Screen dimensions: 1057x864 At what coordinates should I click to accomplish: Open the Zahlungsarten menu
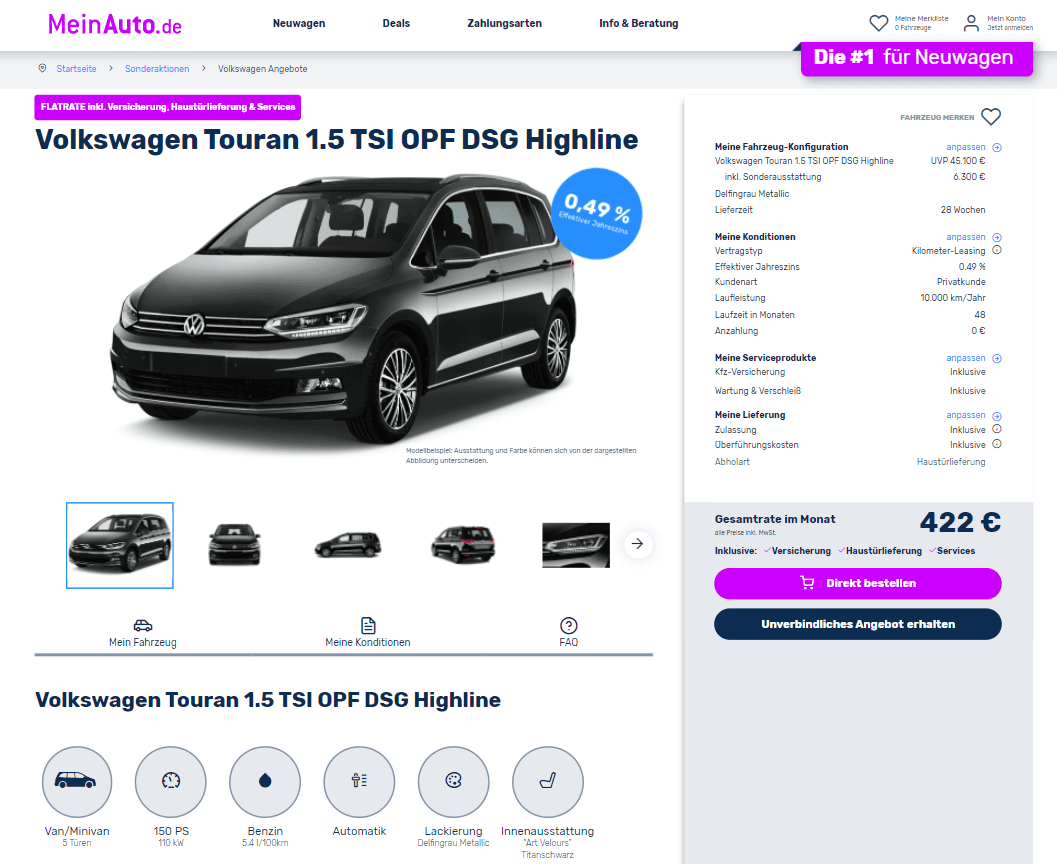505,24
